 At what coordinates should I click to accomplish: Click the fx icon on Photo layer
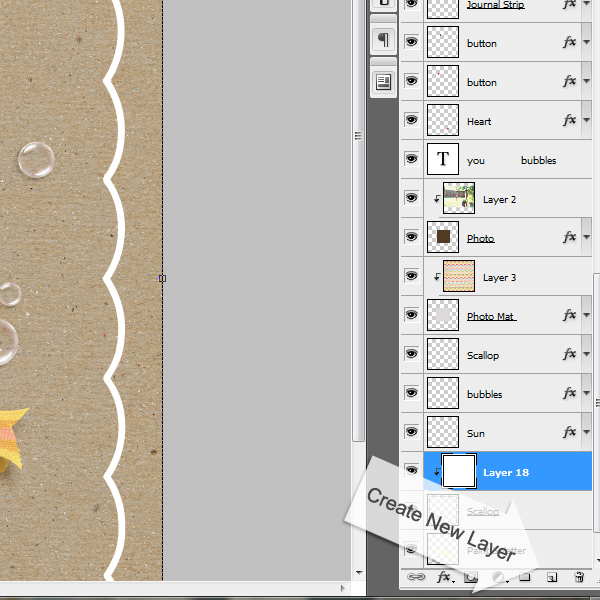(569, 237)
